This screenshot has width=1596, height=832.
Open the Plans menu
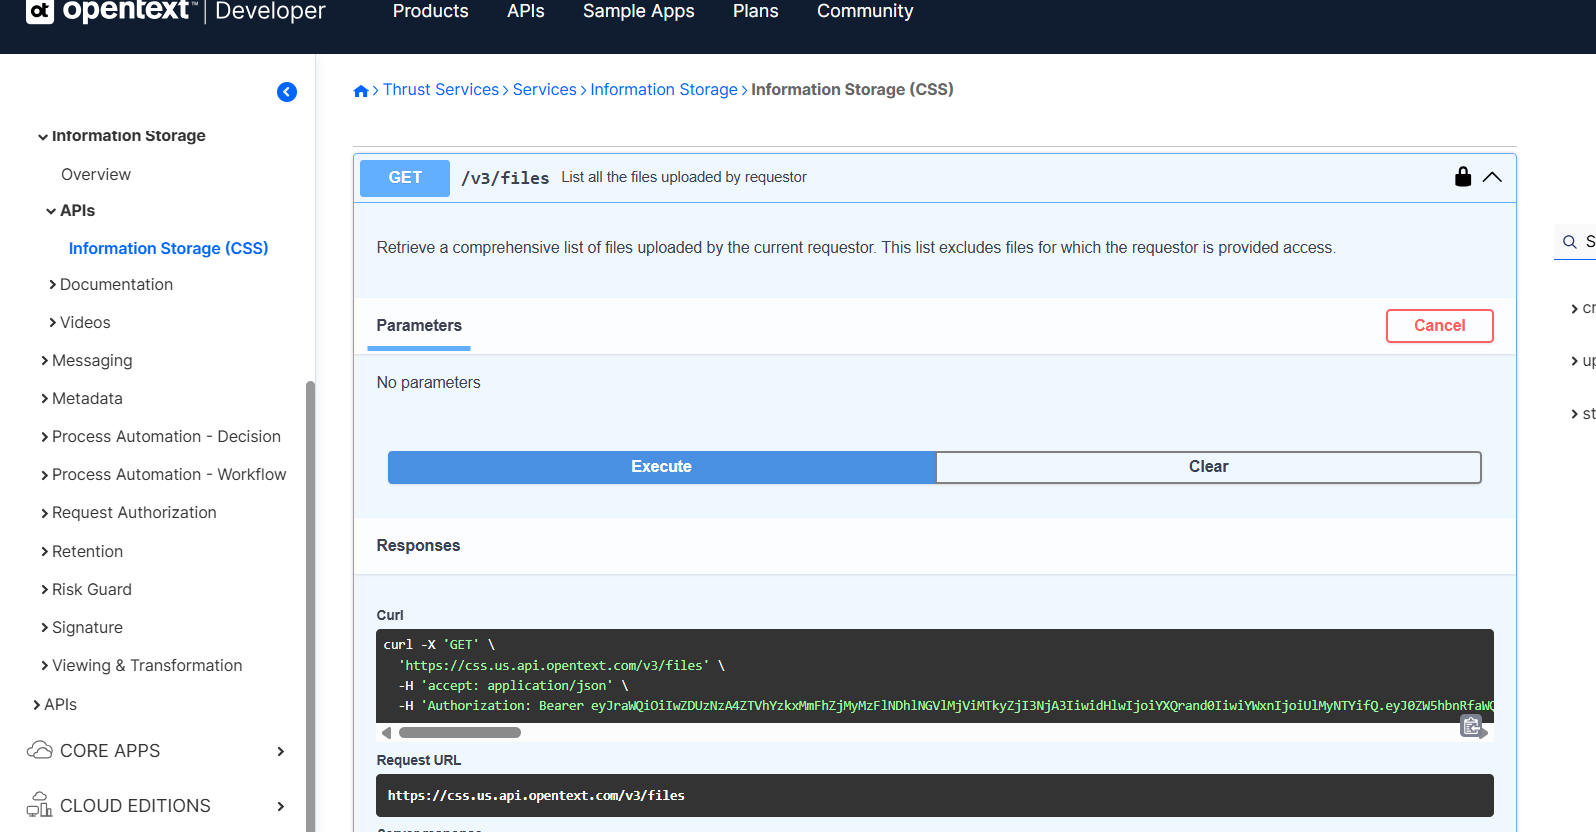756,11
